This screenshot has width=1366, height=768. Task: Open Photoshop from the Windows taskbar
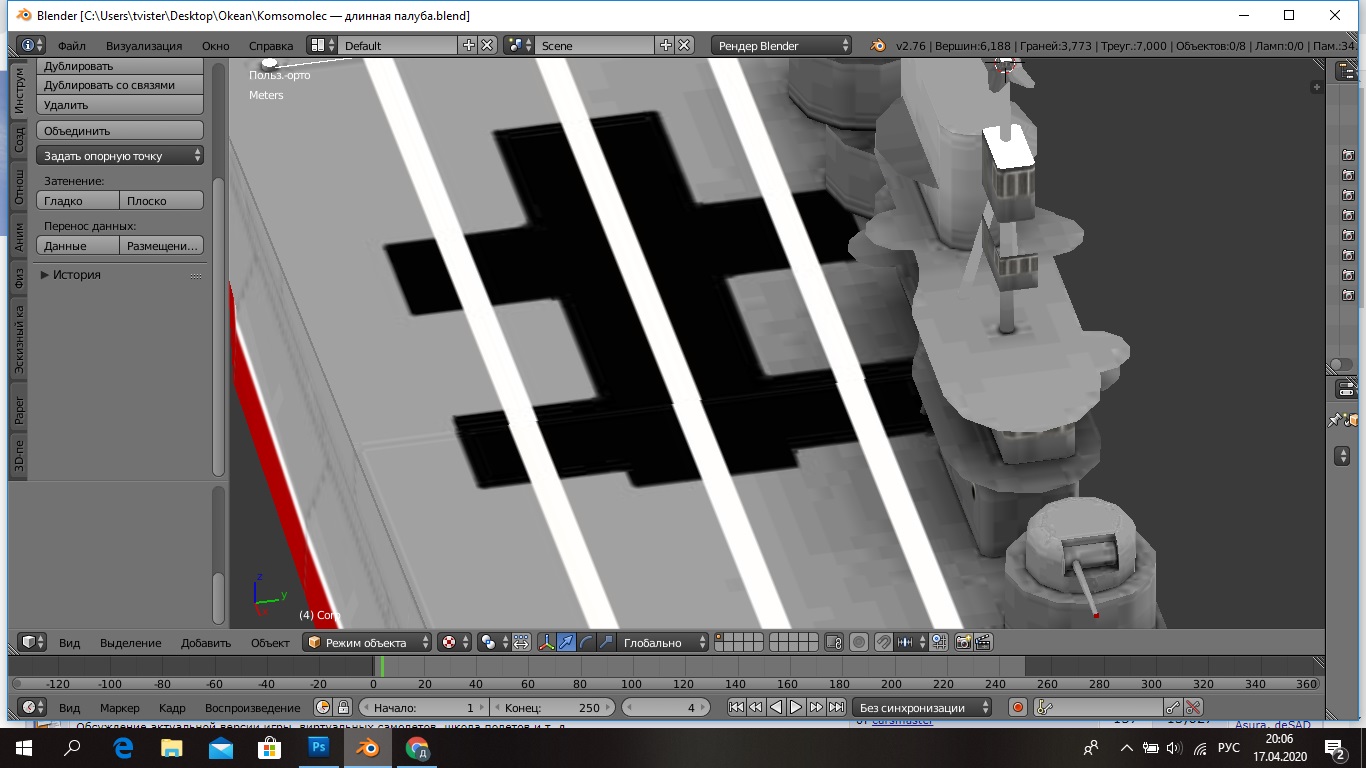coord(319,747)
